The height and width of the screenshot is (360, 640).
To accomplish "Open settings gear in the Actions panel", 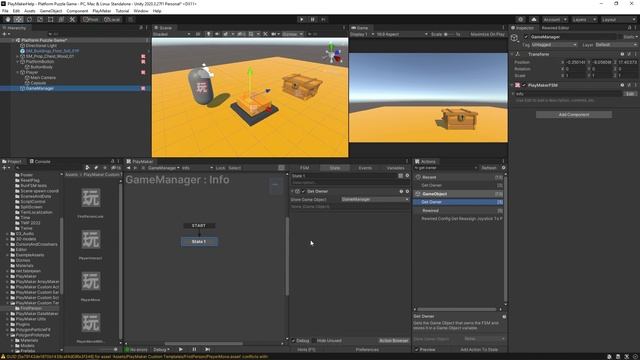I will 503,168.
